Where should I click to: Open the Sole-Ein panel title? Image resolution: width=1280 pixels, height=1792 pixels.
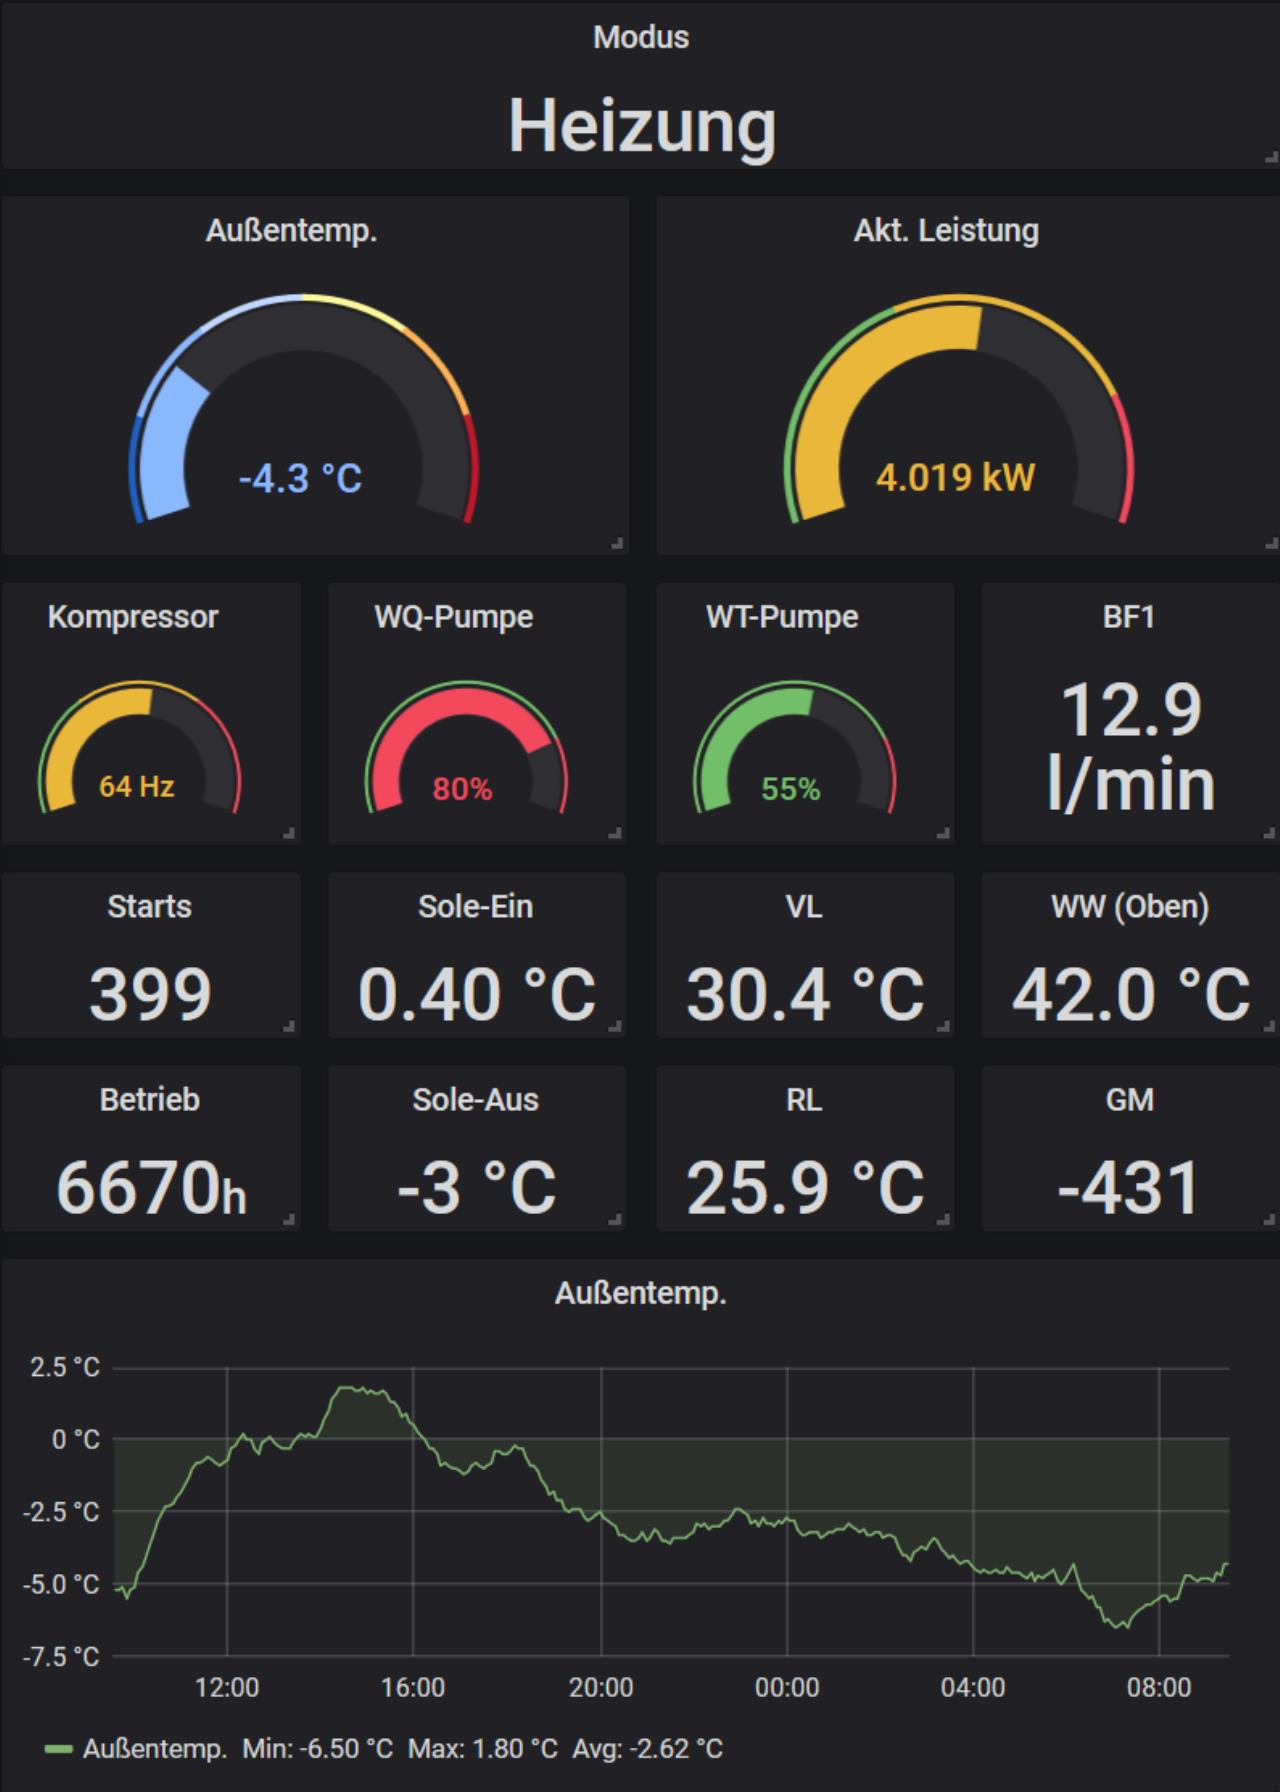click(476, 906)
